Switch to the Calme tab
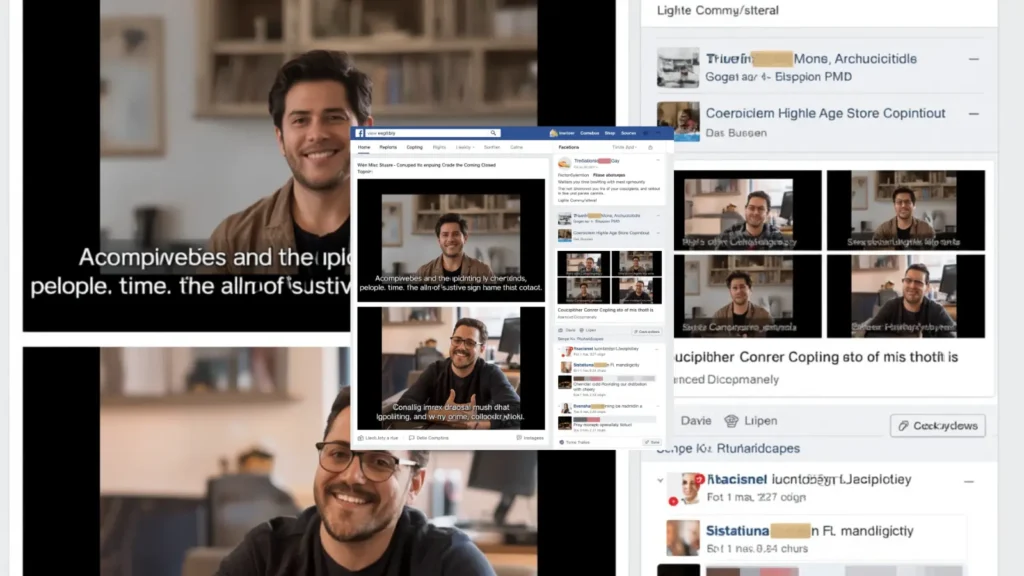 pyautogui.click(x=517, y=148)
